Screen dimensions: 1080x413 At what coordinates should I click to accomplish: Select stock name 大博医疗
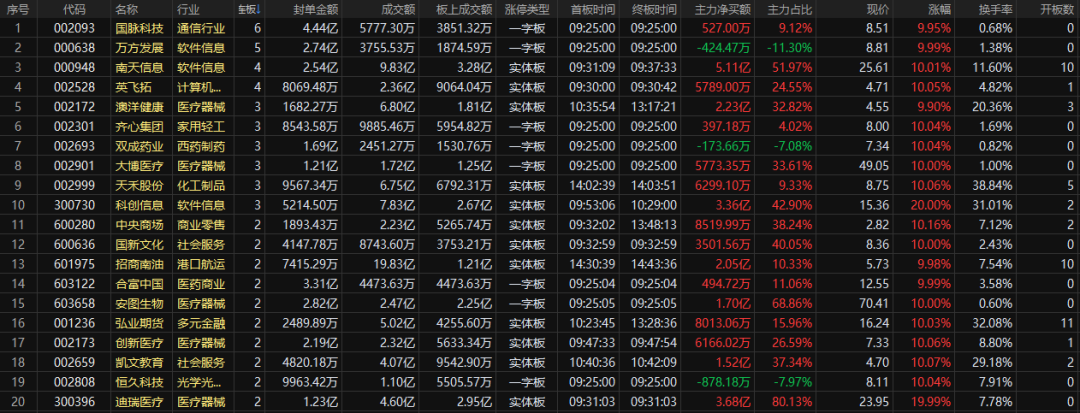click(x=140, y=166)
